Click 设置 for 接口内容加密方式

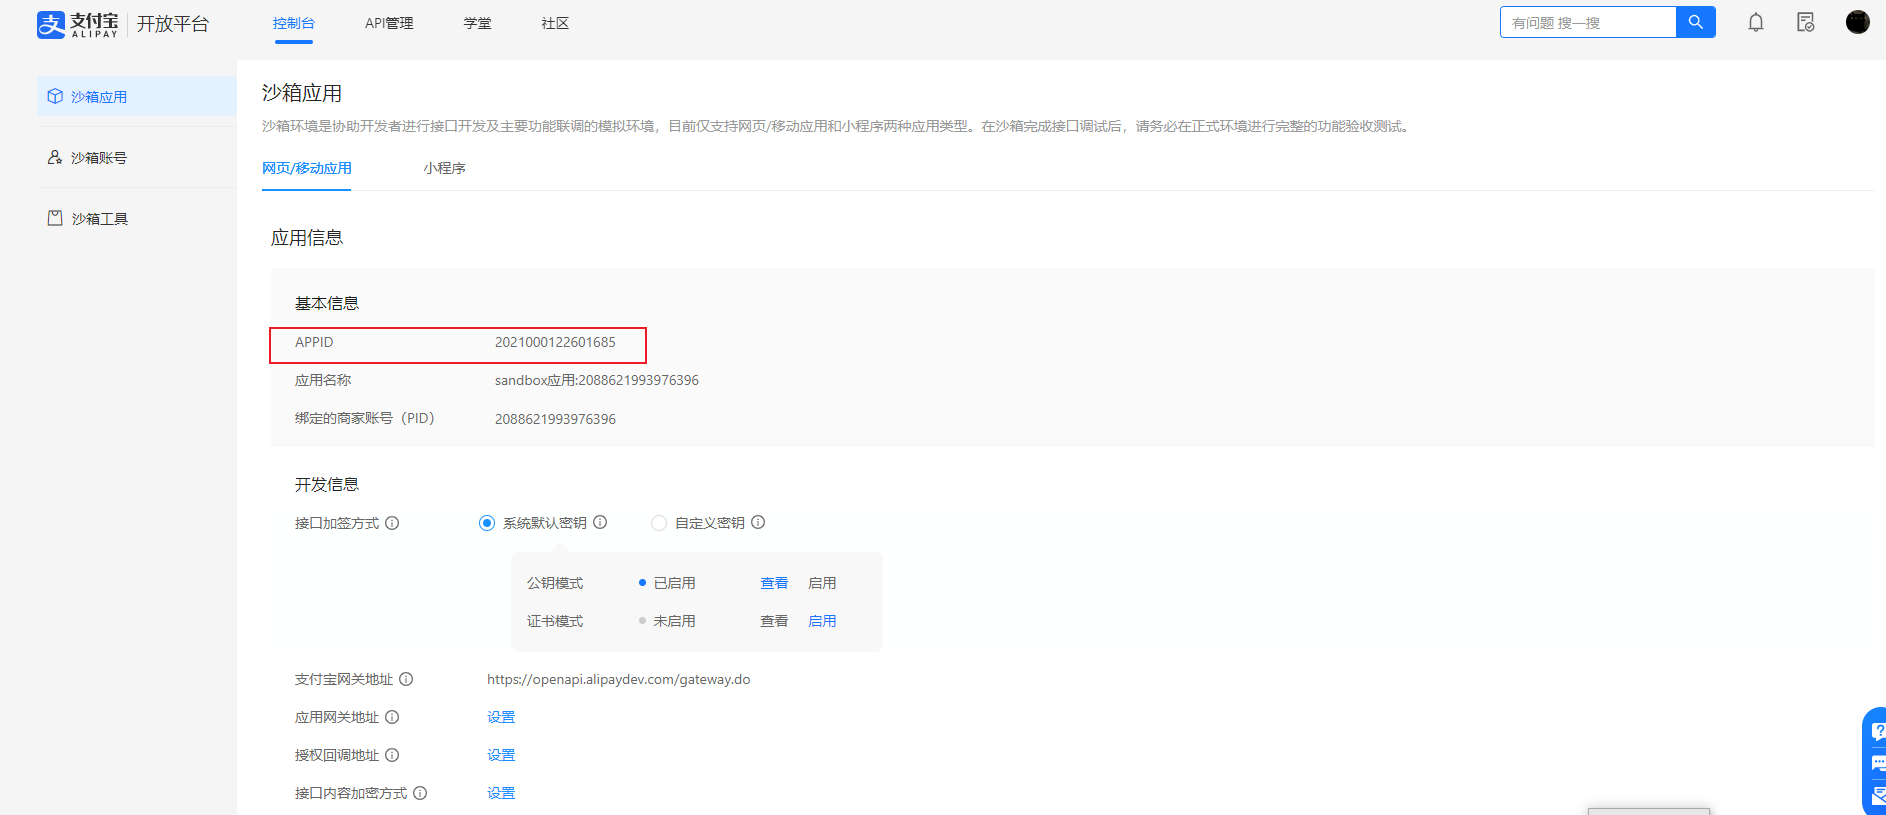[x=501, y=793]
